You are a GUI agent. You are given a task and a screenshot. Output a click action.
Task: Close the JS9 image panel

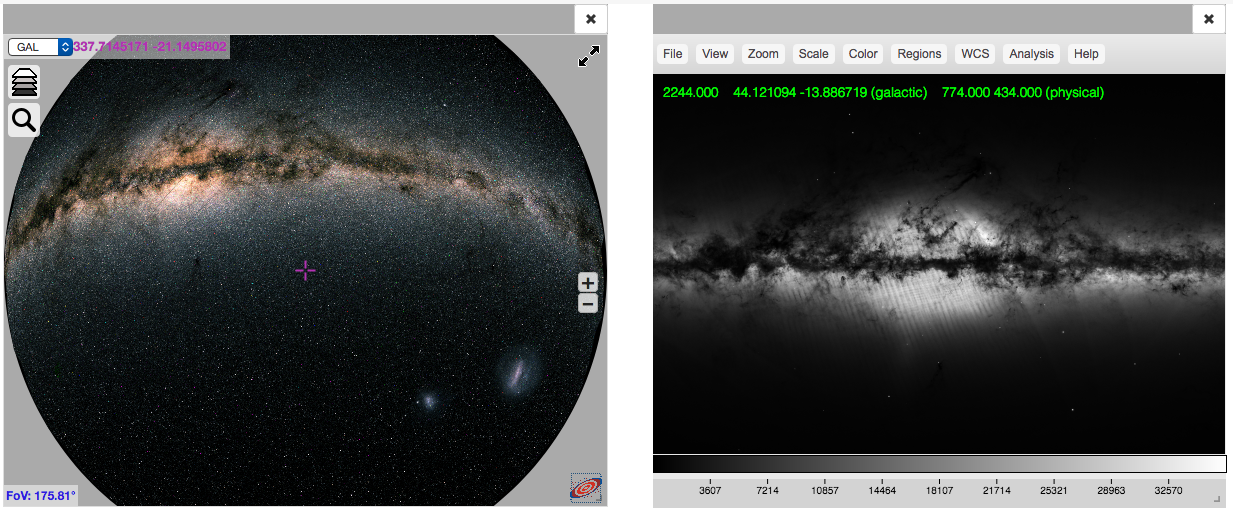[1209, 19]
